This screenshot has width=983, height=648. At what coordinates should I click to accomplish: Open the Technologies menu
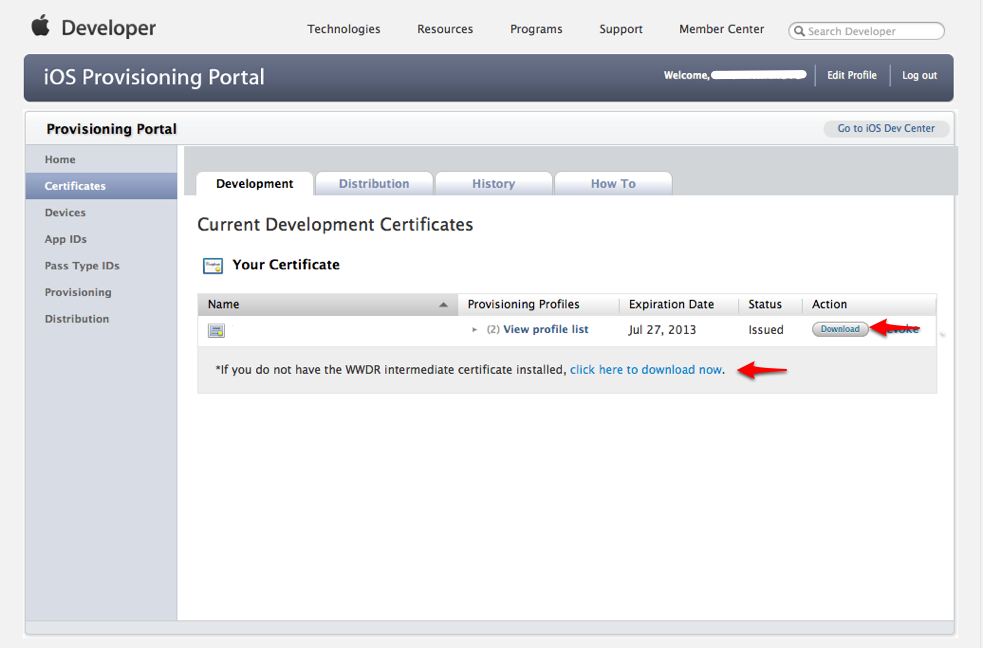[x=344, y=29]
